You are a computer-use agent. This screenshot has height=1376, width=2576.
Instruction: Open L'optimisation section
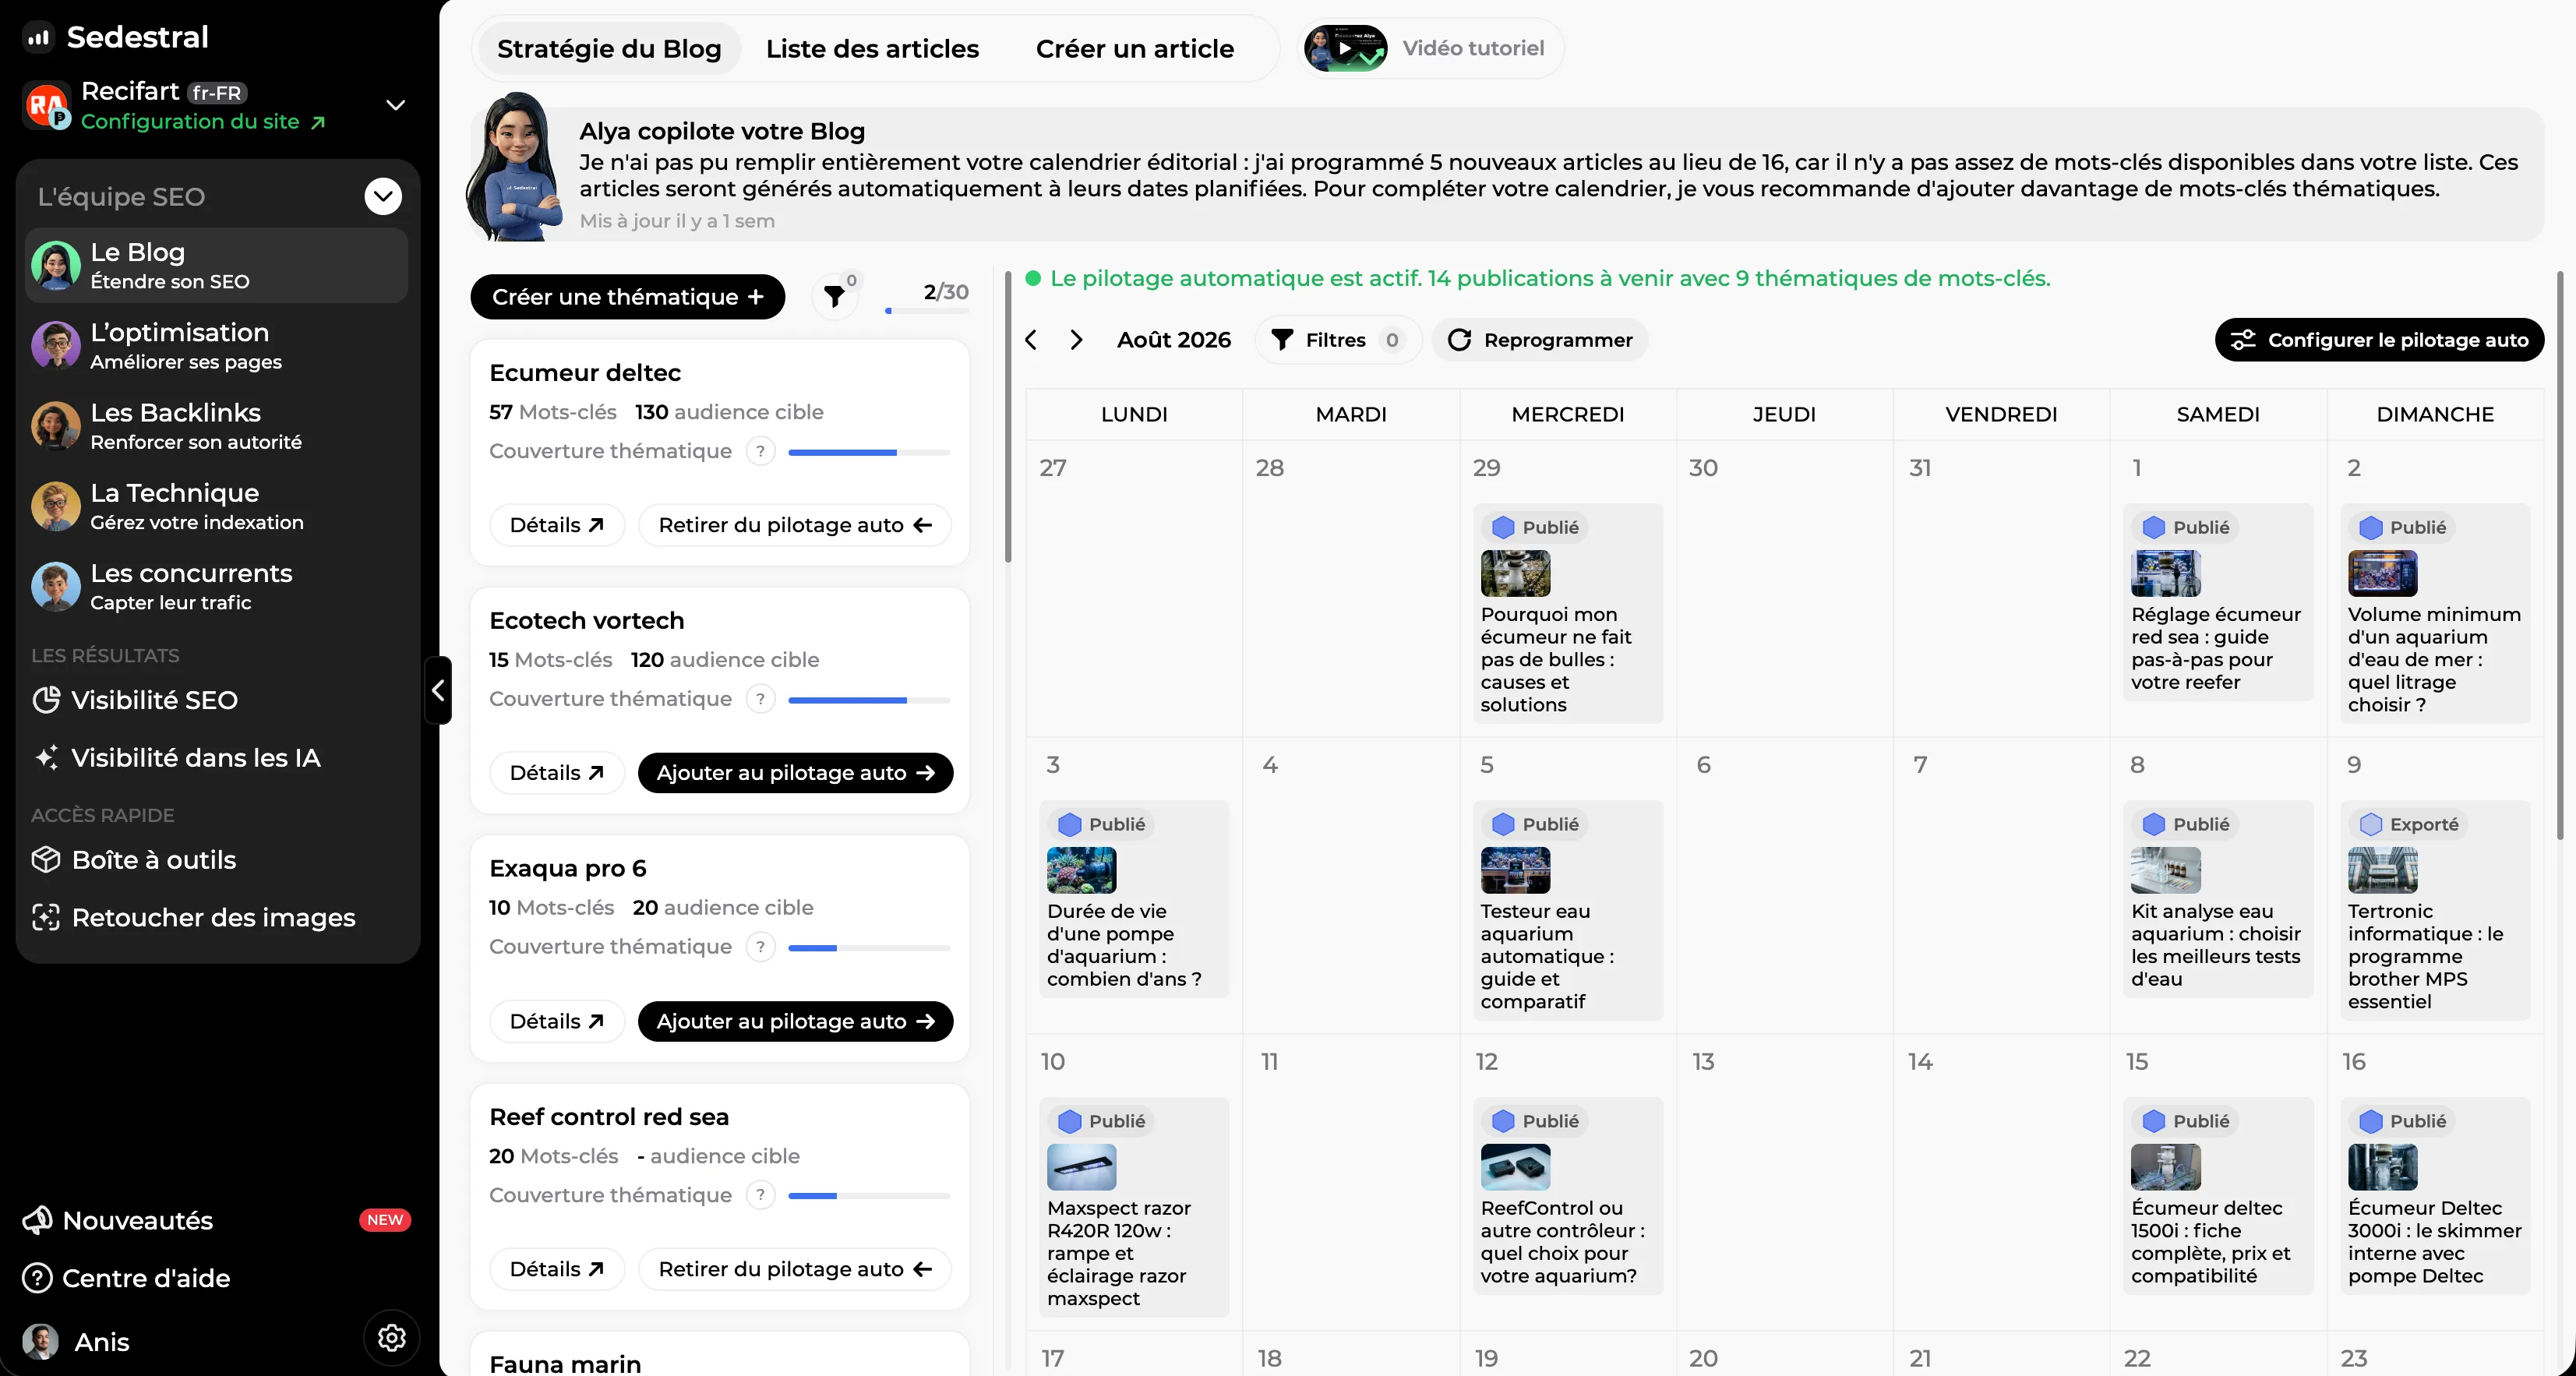pyautogui.click(x=216, y=346)
